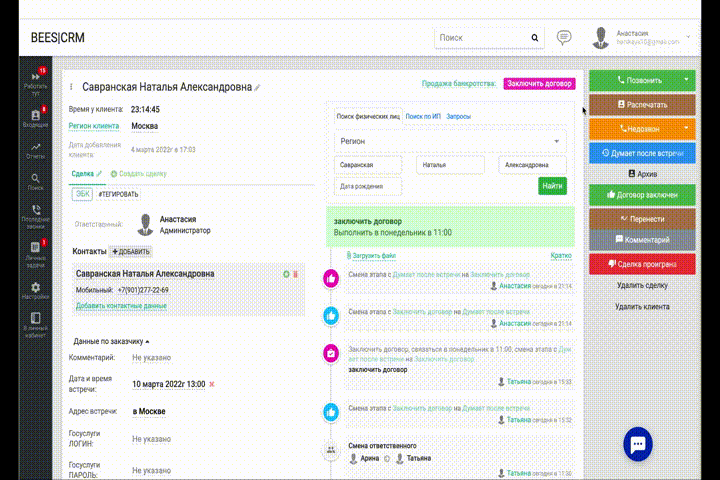Screen dimensions: 720x480
Task: Click red delete icon in contact card
Action: [x=296, y=274]
